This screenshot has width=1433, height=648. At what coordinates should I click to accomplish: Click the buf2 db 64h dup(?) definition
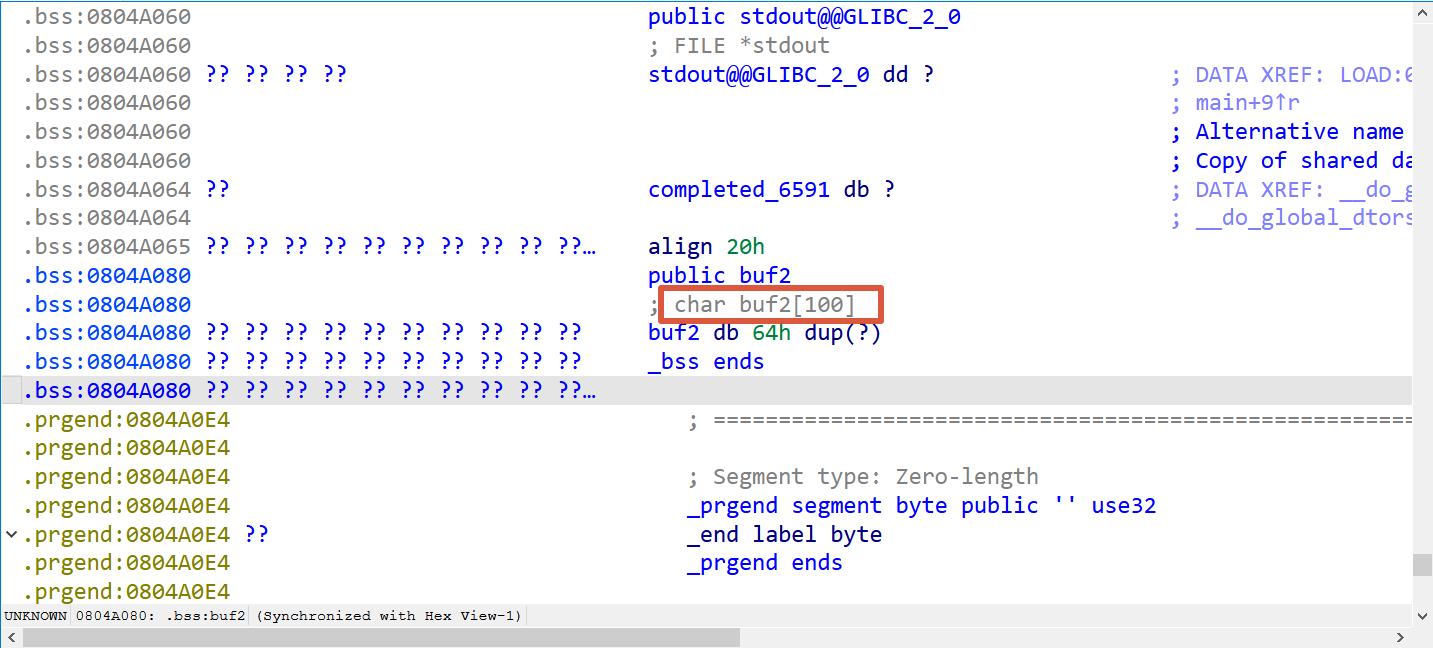(765, 333)
